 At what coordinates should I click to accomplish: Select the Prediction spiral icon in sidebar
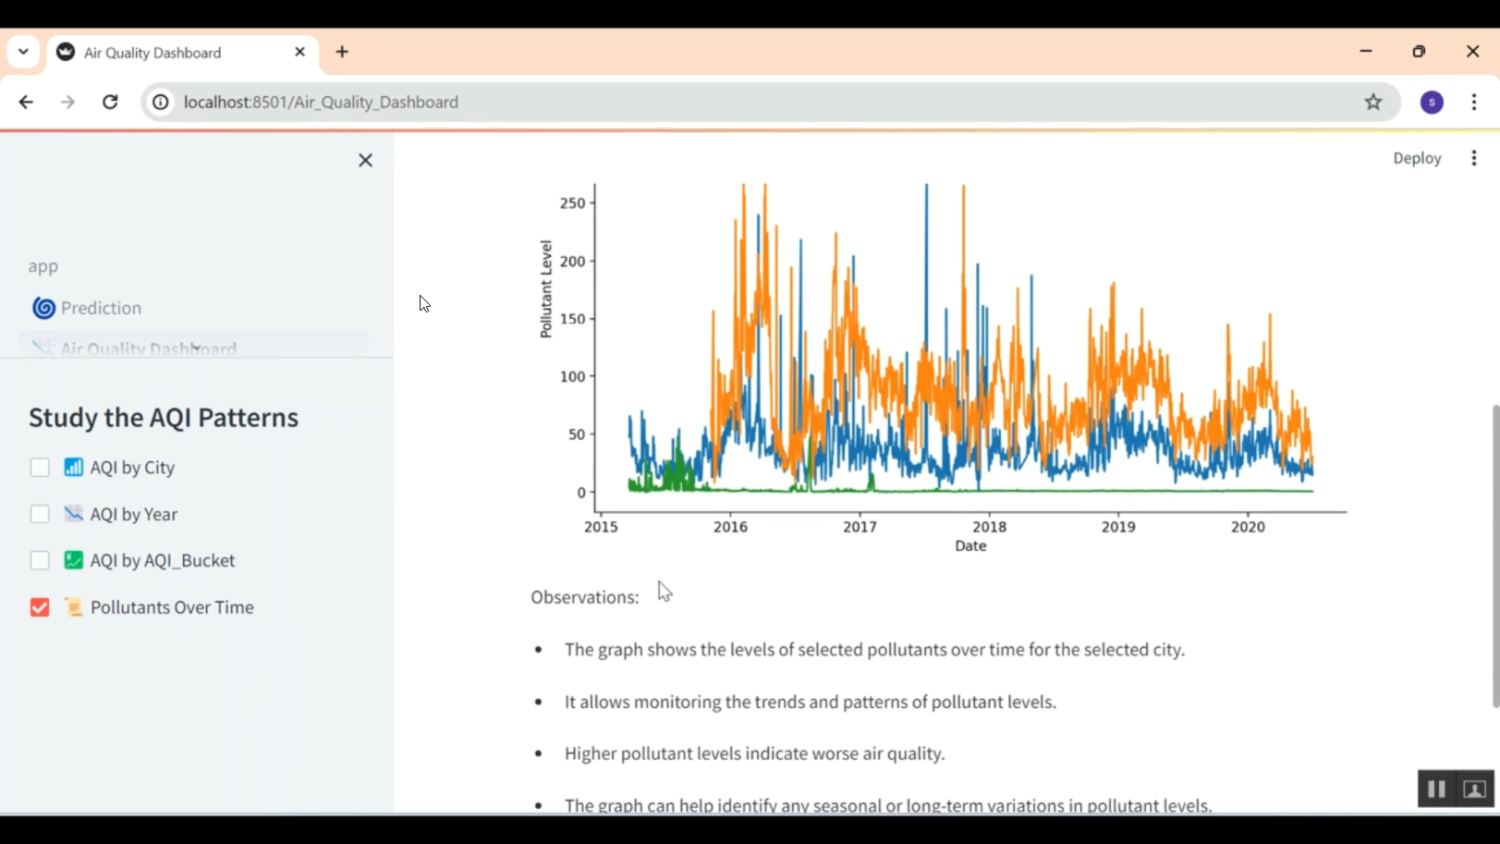coord(43,308)
